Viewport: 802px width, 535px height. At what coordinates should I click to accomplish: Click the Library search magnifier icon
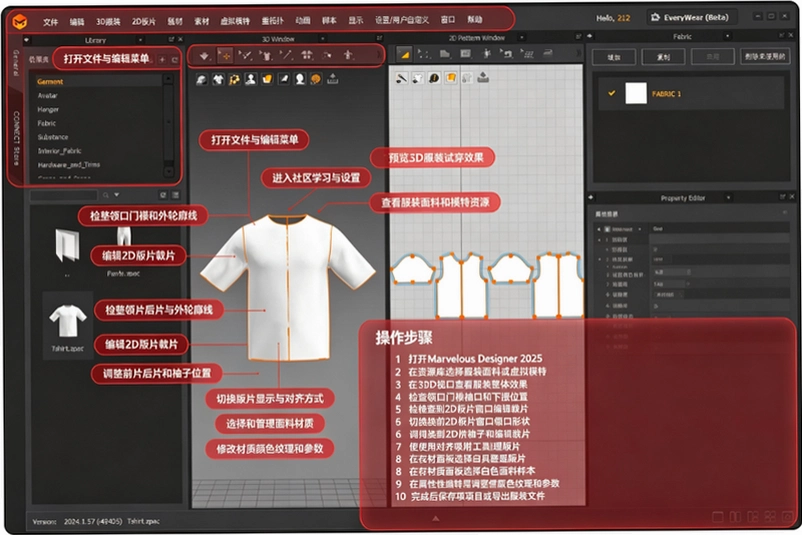pos(105,195)
